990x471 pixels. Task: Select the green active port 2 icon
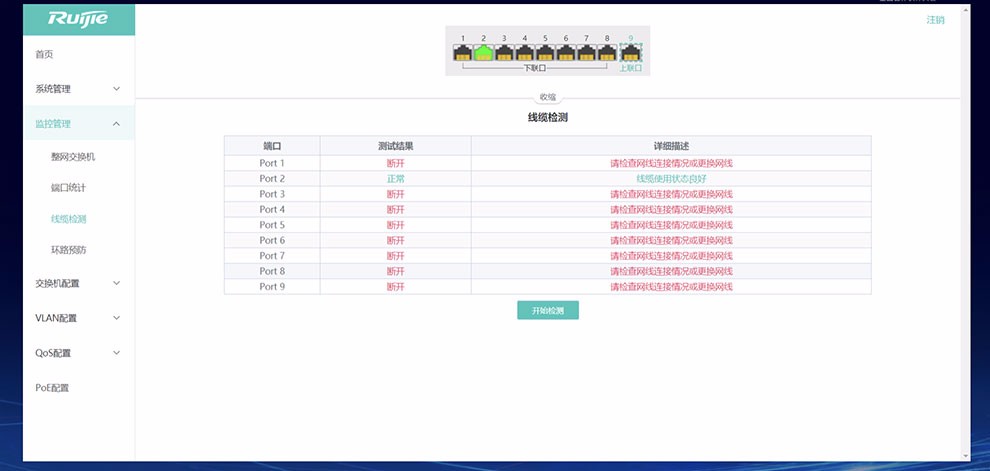[483, 53]
